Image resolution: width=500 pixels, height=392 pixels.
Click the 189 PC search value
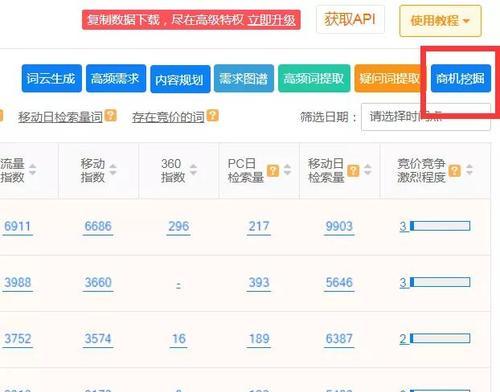pos(259,339)
